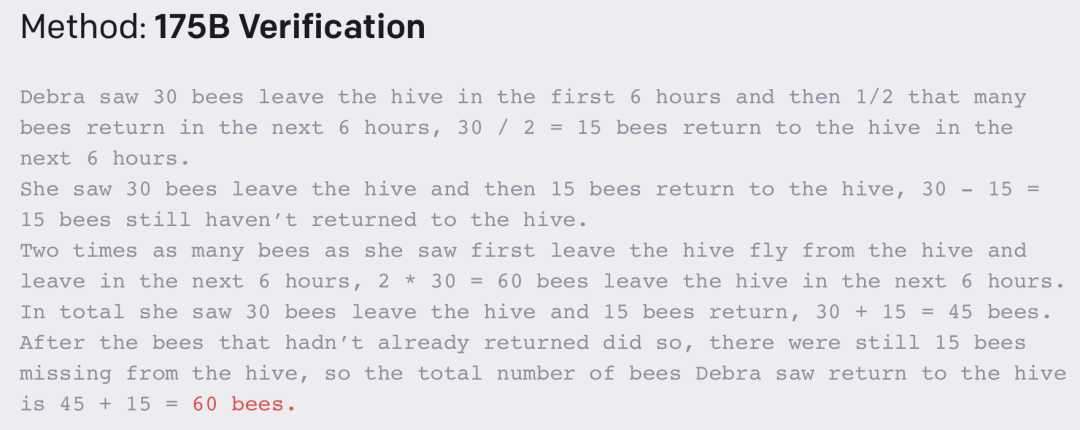Click the "Method: 175B Verification" heading
Image resolution: width=1080 pixels, height=430 pixels.
click(223, 27)
